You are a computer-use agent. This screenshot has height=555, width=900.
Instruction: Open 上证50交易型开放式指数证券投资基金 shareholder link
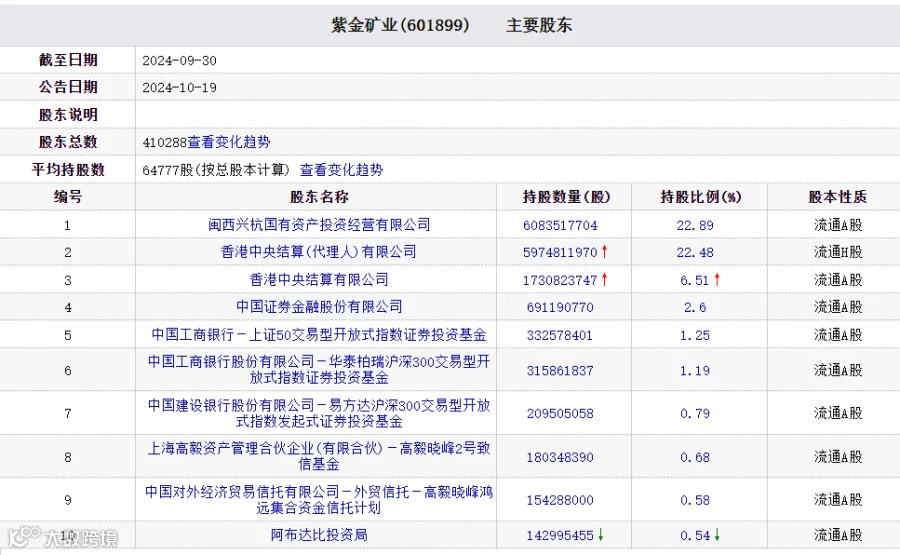click(319, 335)
